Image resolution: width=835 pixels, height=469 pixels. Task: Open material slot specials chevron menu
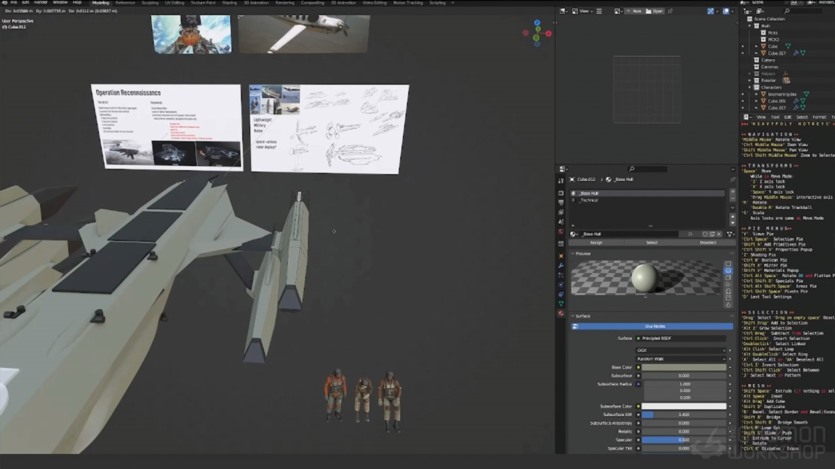[x=733, y=207]
